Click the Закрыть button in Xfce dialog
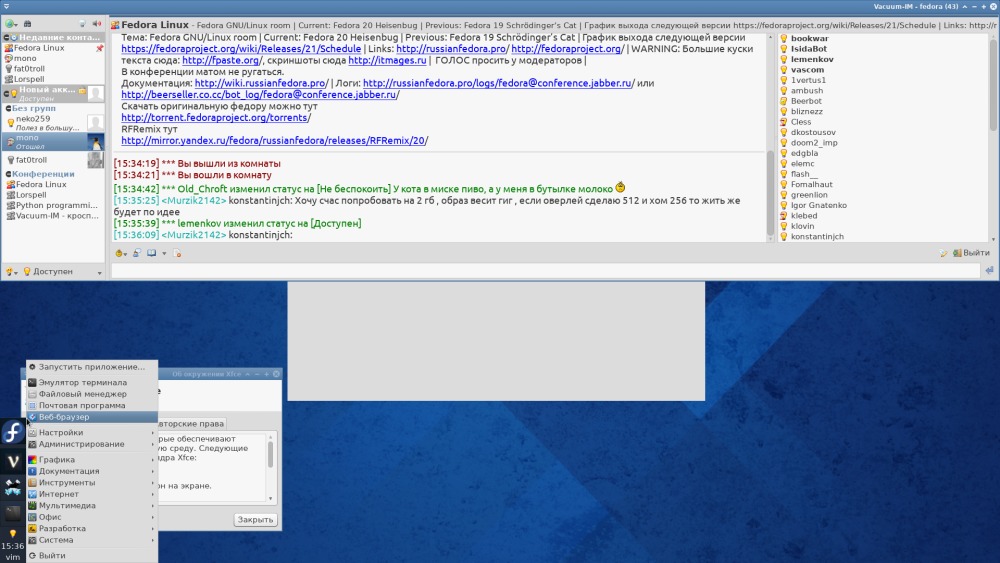The width and height of the screenshot is (1000, 563). [x=255, y=520]
